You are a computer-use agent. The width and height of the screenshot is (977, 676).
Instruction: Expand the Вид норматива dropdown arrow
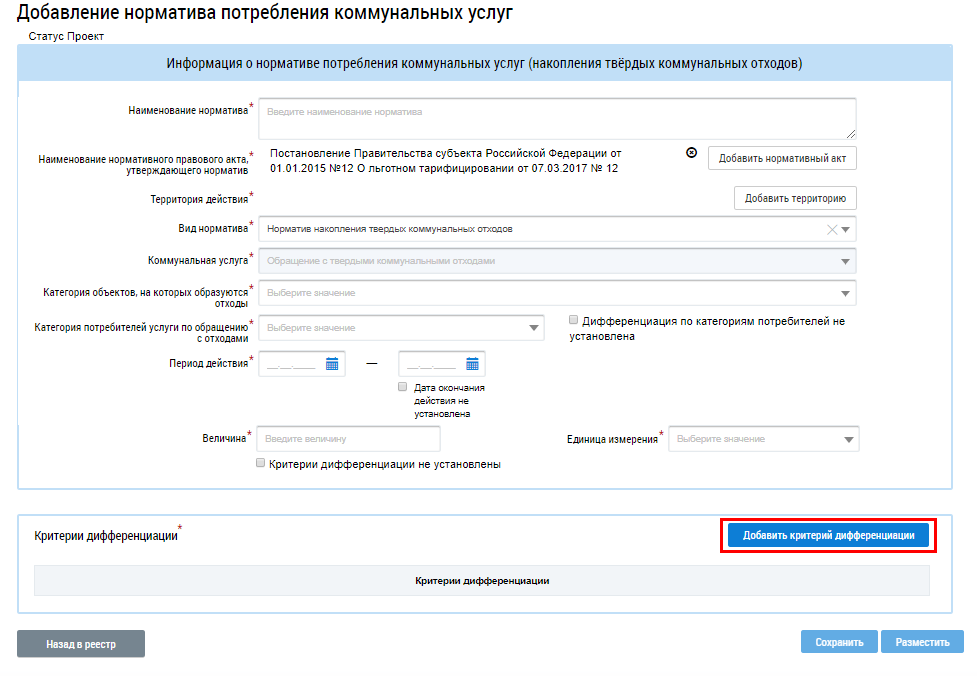pos(846,229)
